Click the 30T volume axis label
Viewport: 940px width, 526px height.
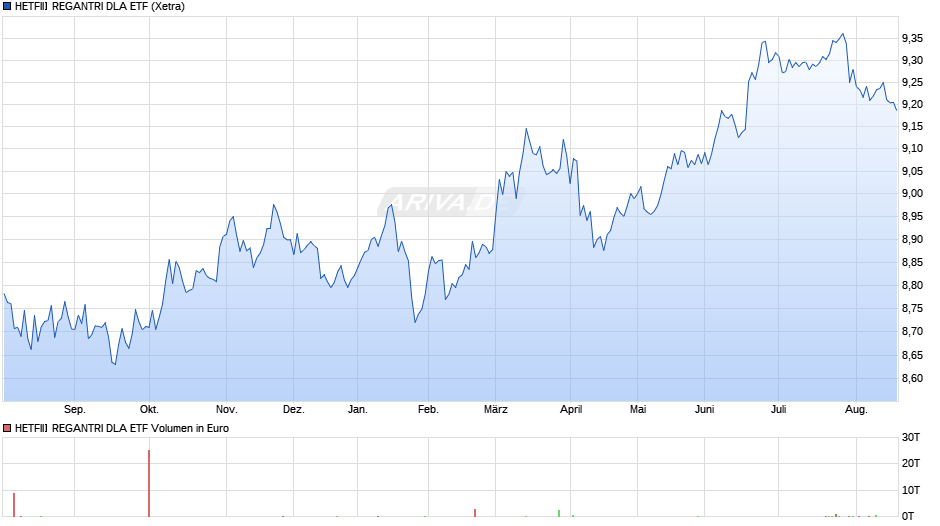click(x=911, y=437)
